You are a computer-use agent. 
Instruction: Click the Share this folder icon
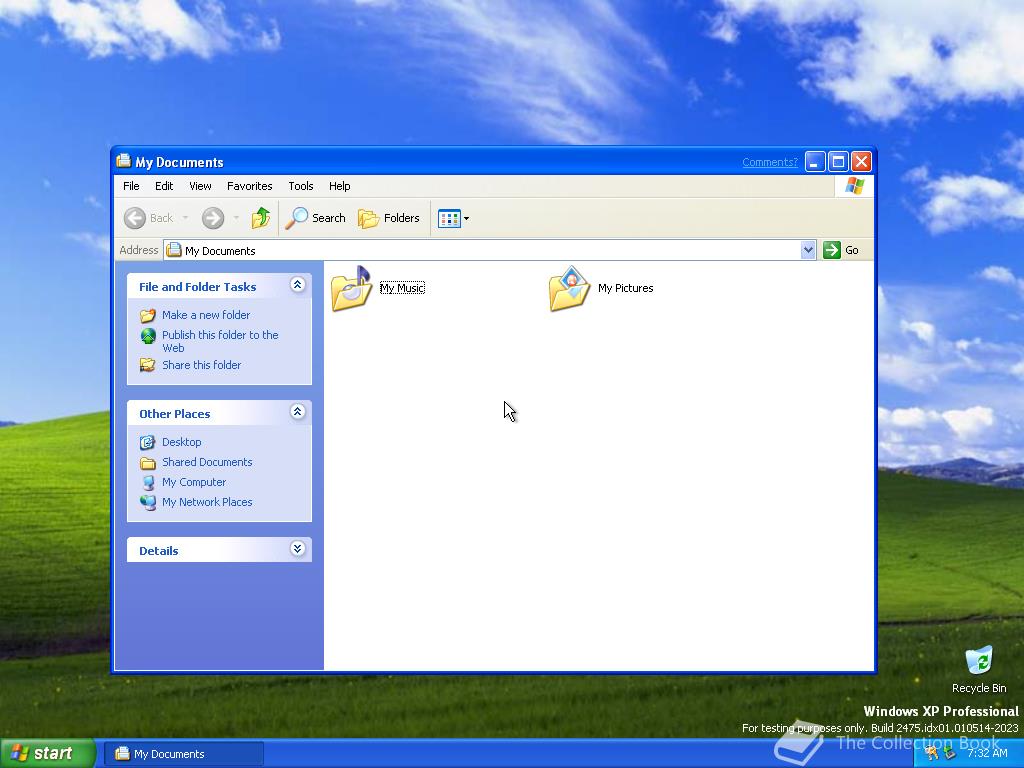pyautogui.click(x=148, y=365)
